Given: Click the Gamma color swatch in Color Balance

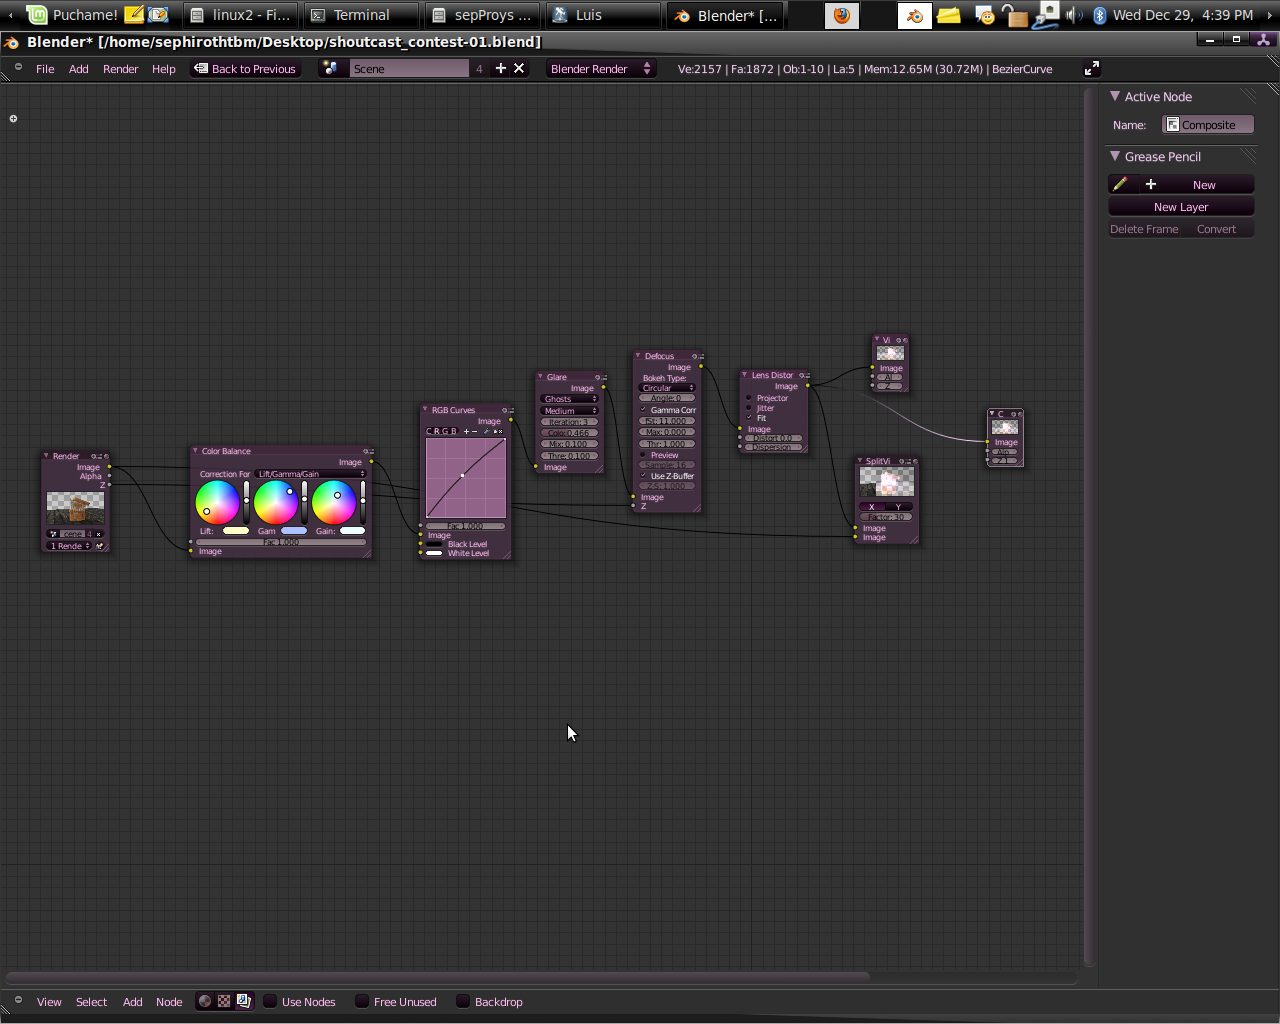Looking at the screenshot, I should (294, 531).
